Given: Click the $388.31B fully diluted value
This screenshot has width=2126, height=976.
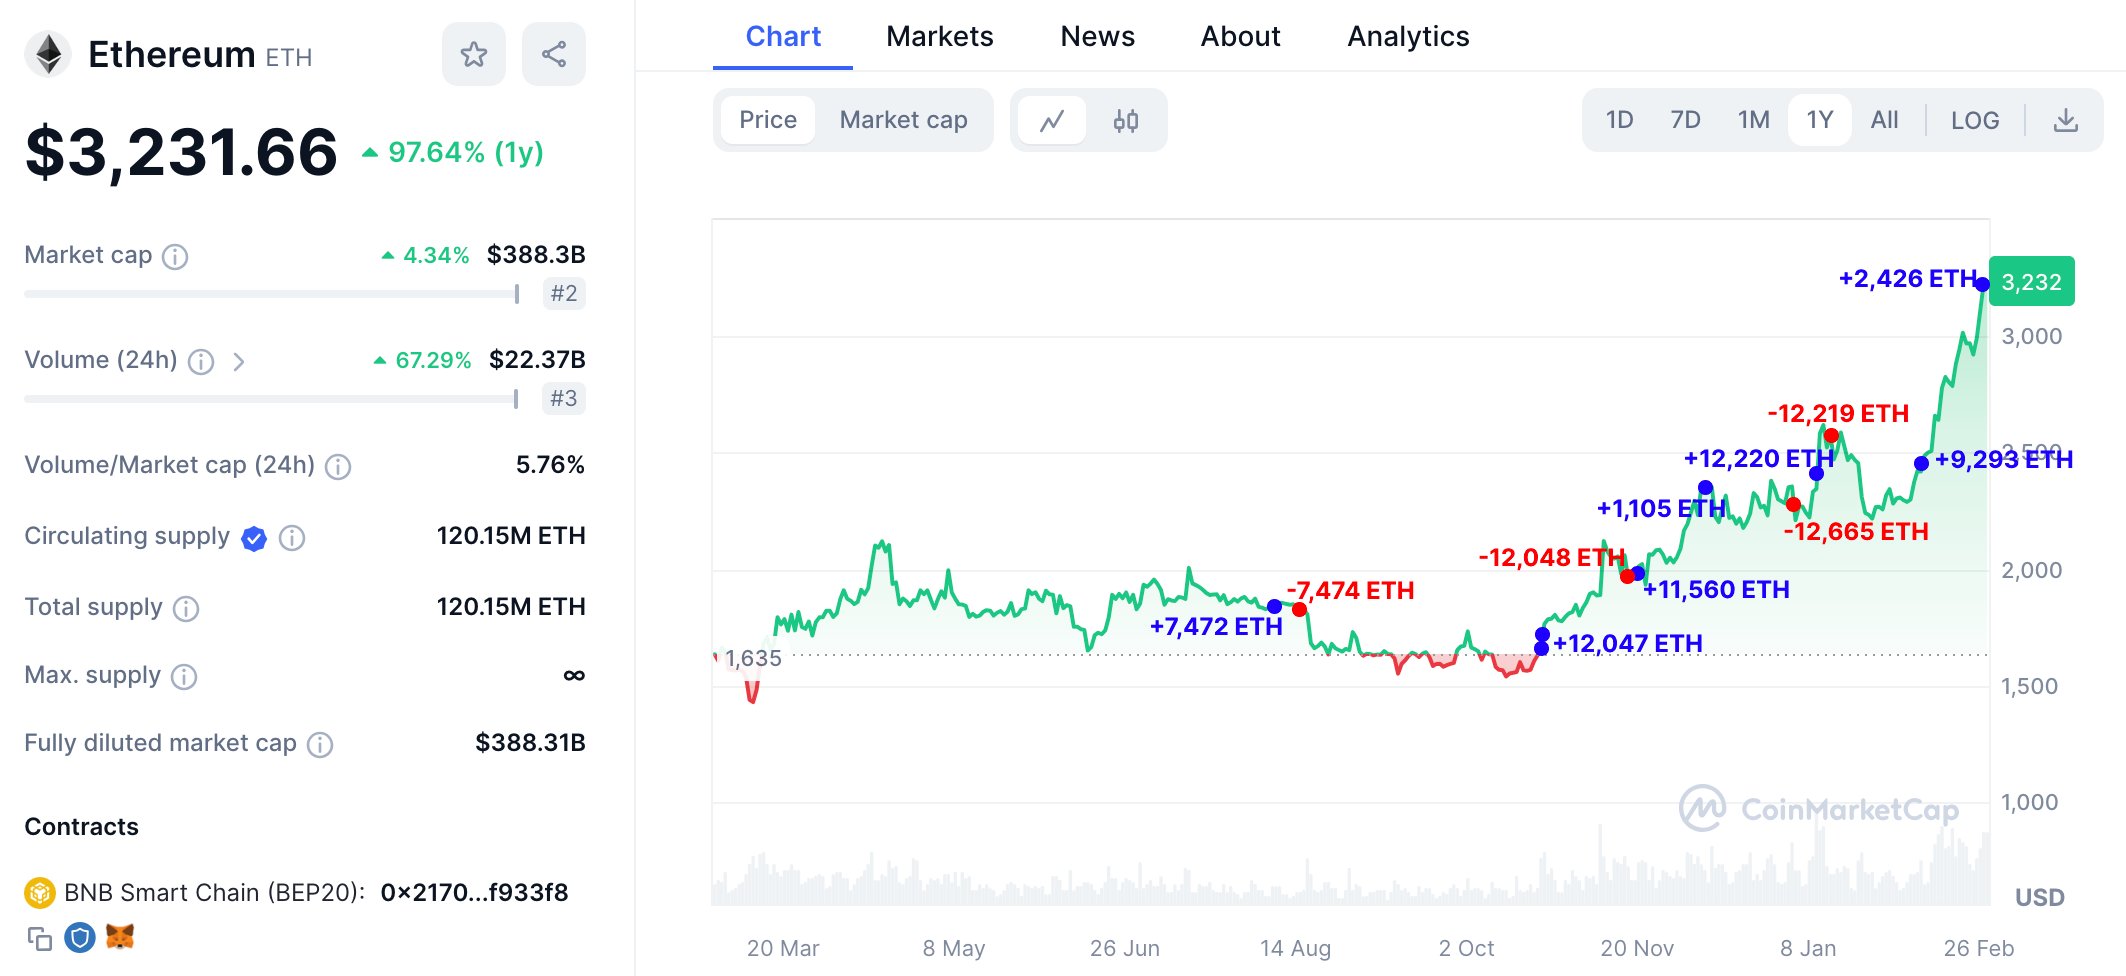Looking at the screenshot, I should [530, 743].
